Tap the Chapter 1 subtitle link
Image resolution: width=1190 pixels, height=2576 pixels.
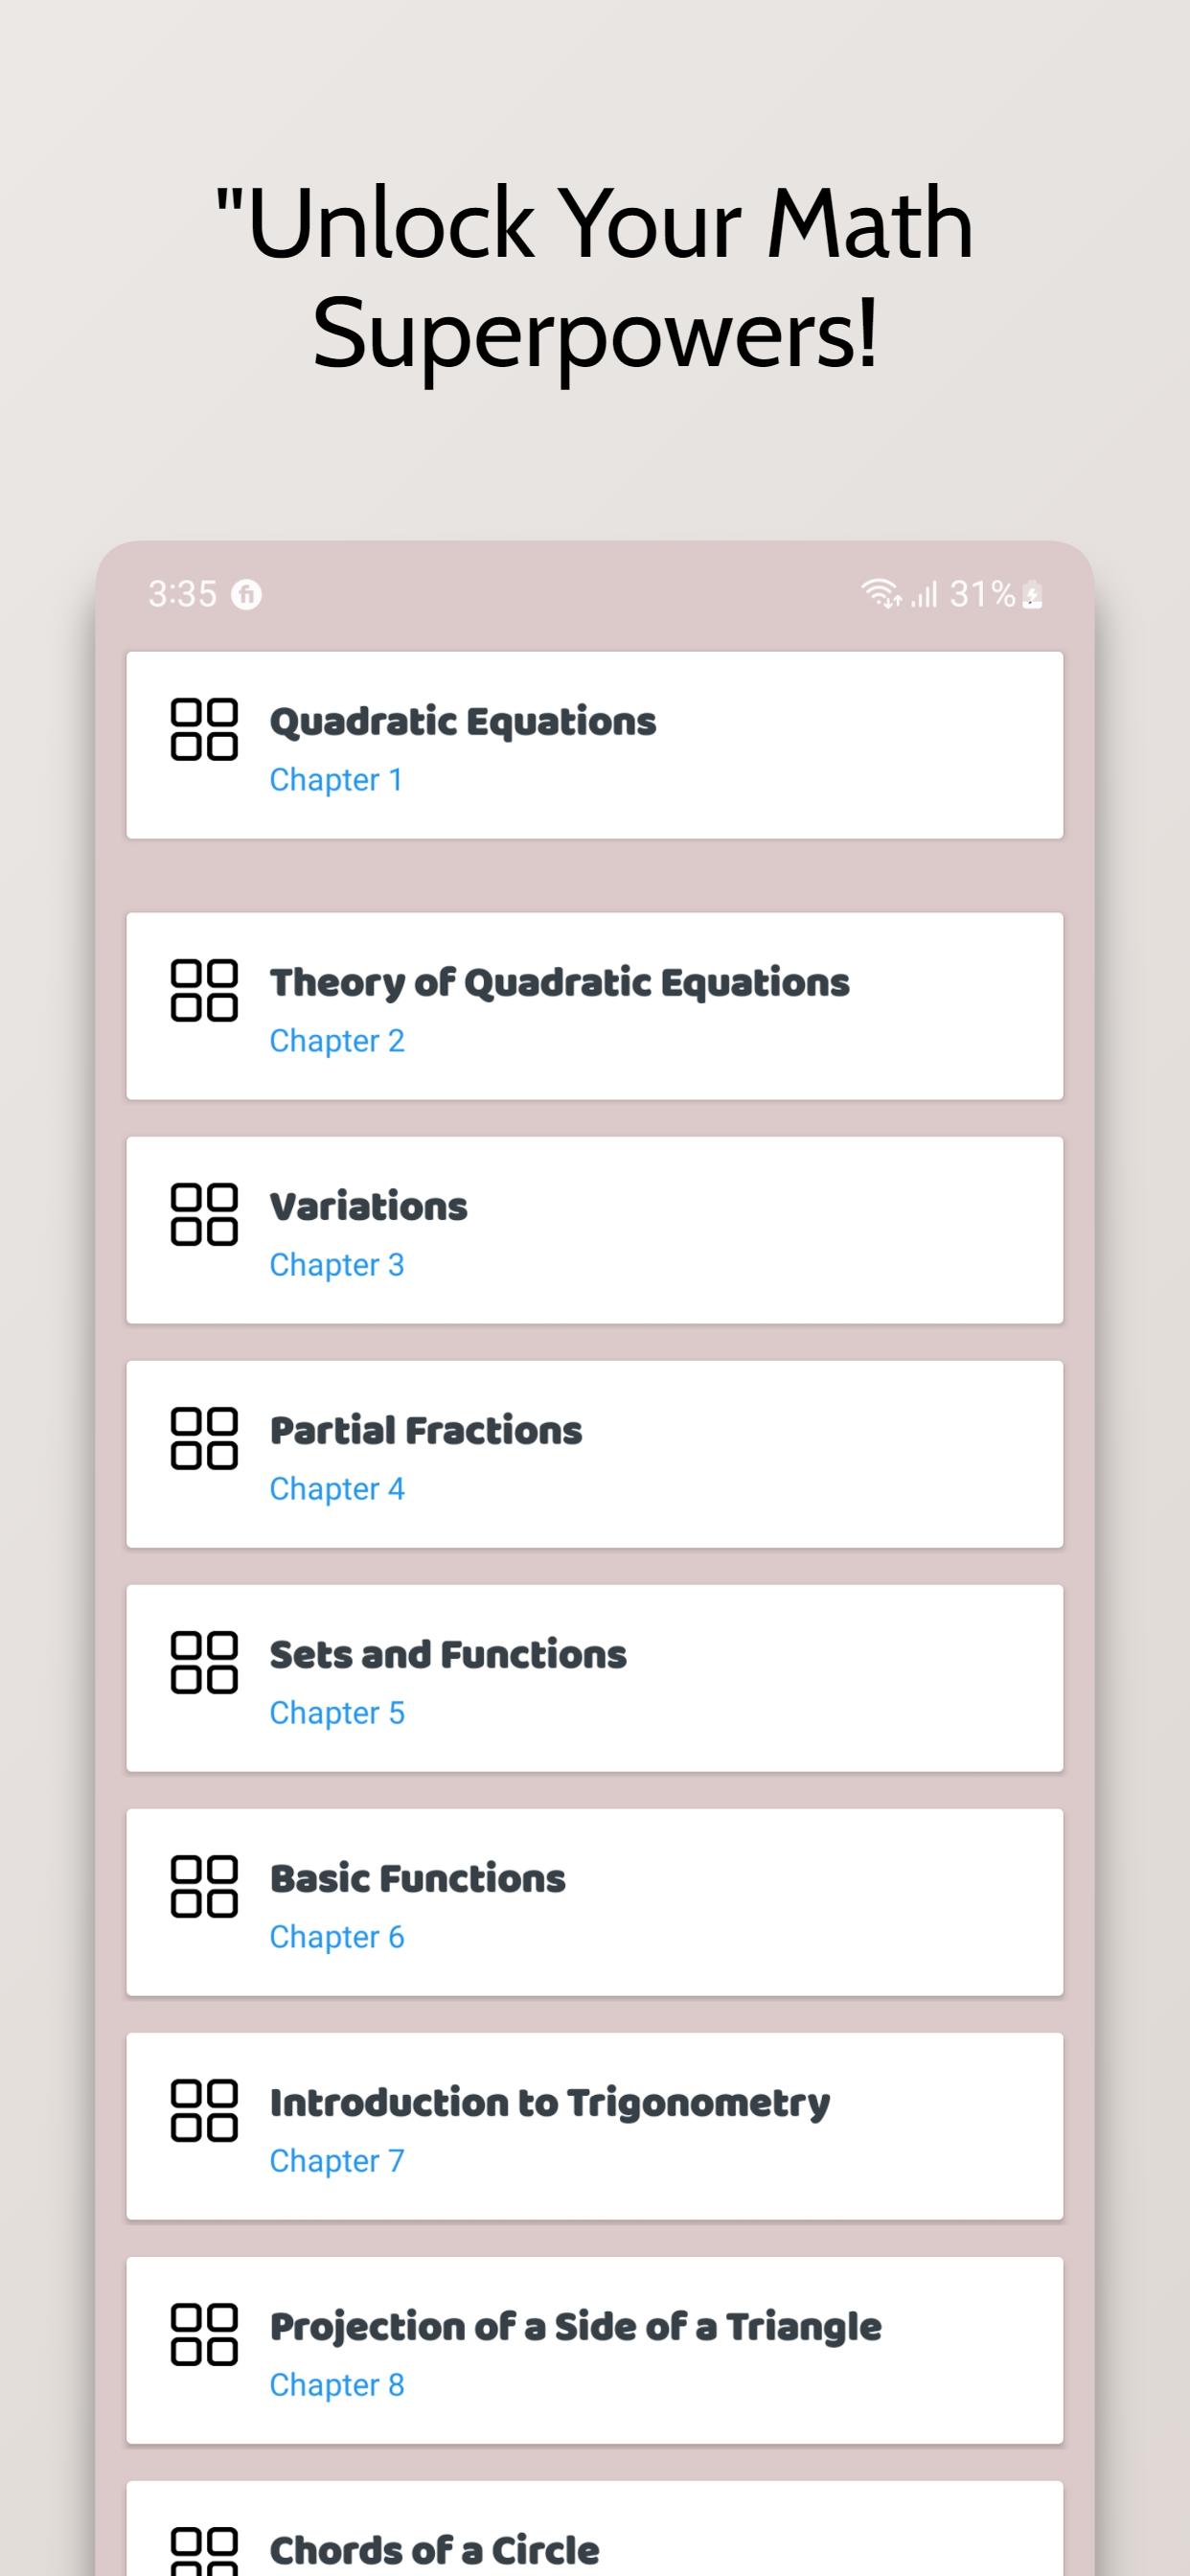[336, 780]
